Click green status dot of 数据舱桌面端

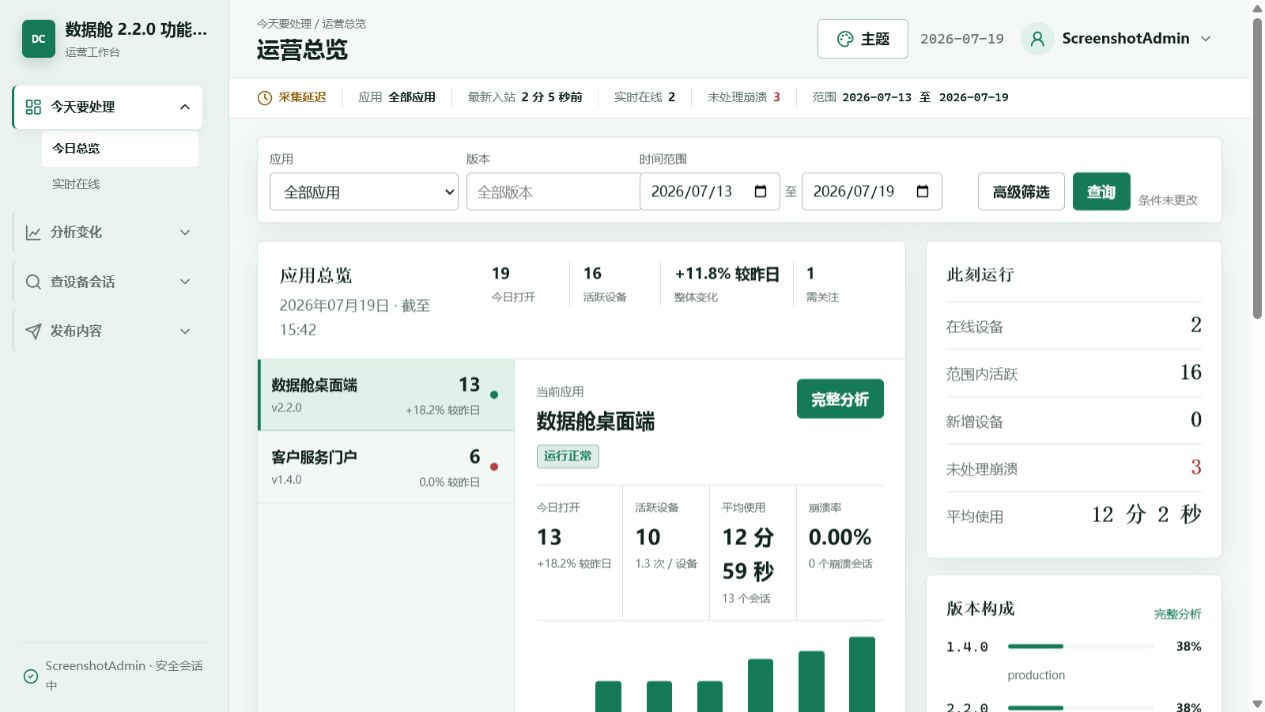(494, 394)
